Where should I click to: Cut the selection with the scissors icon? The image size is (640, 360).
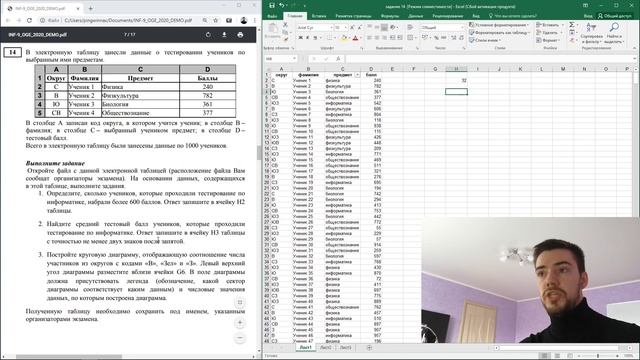[285, 25]
